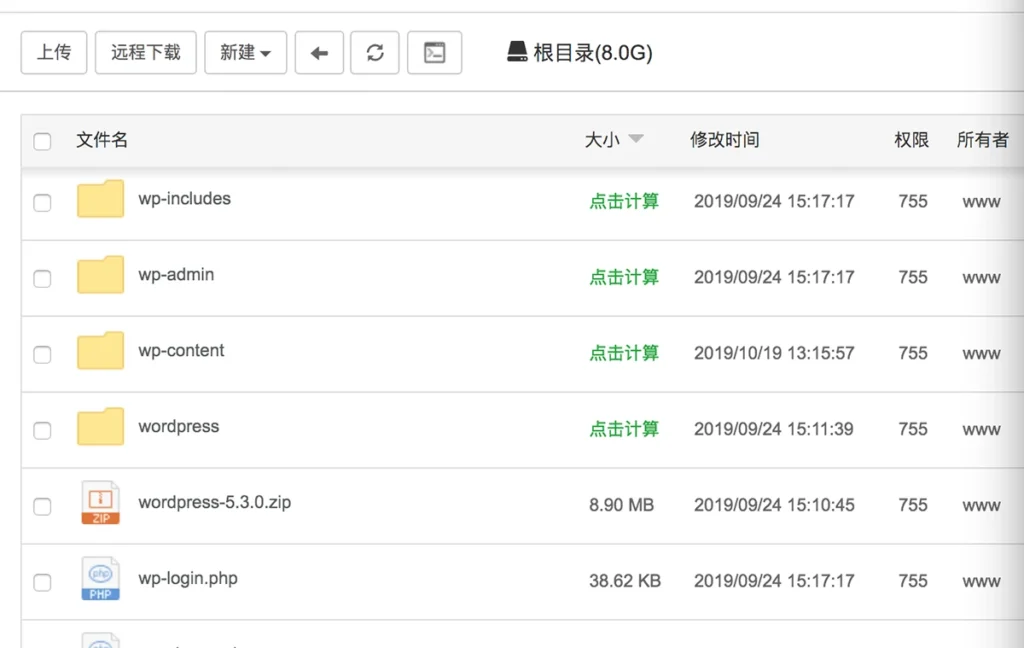
Task: Click the wordpress folder icon
Action: [100, 426]
